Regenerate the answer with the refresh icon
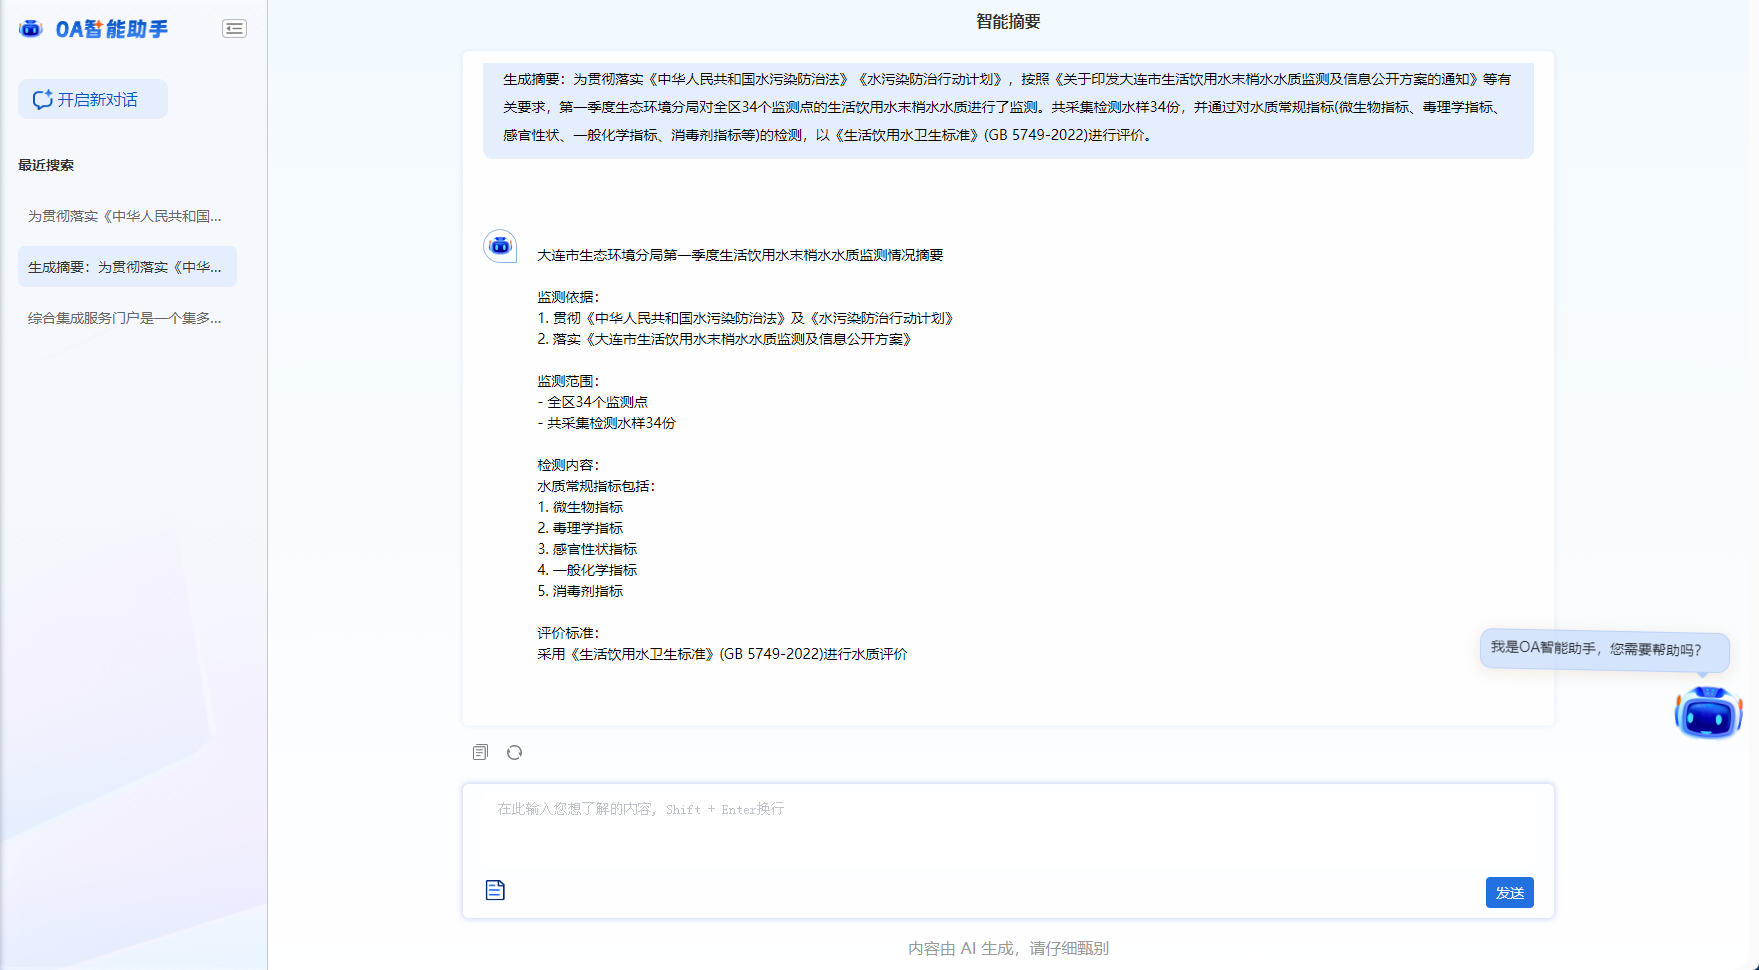1759x970 pixels. click(514, 752)
